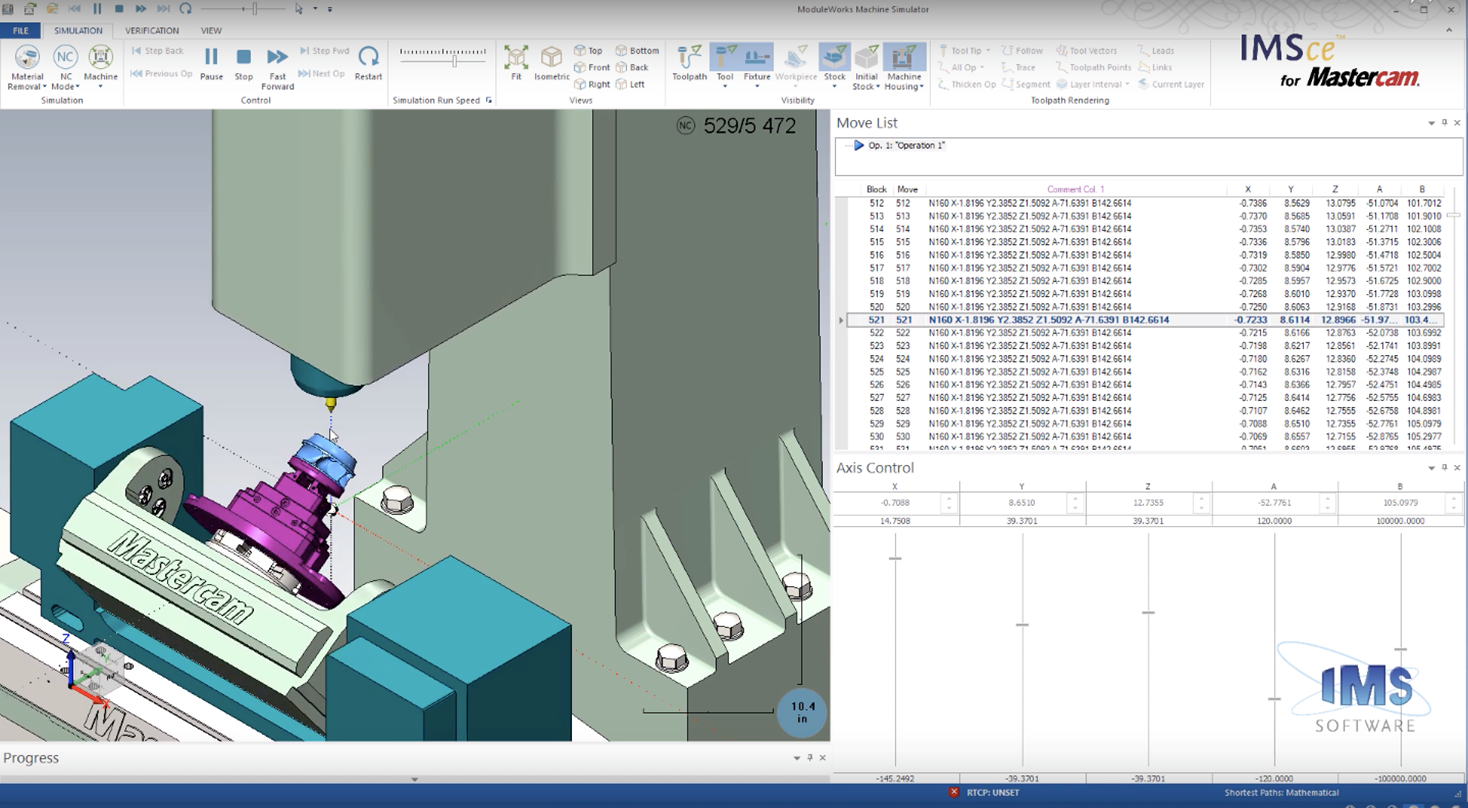The image size is (1468, 808).
Task: Close the Move List panel
Action: click(x=1458, y=123)
